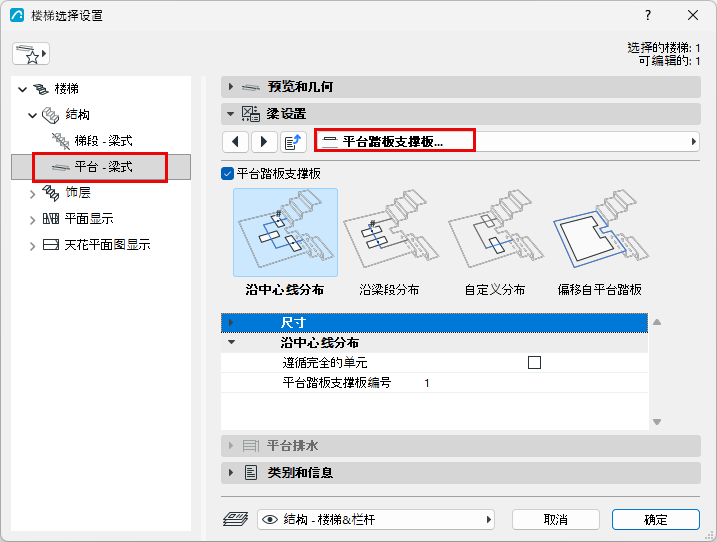Open the 平台踏板支撑板 page dropdown

(x=507, y=142)
